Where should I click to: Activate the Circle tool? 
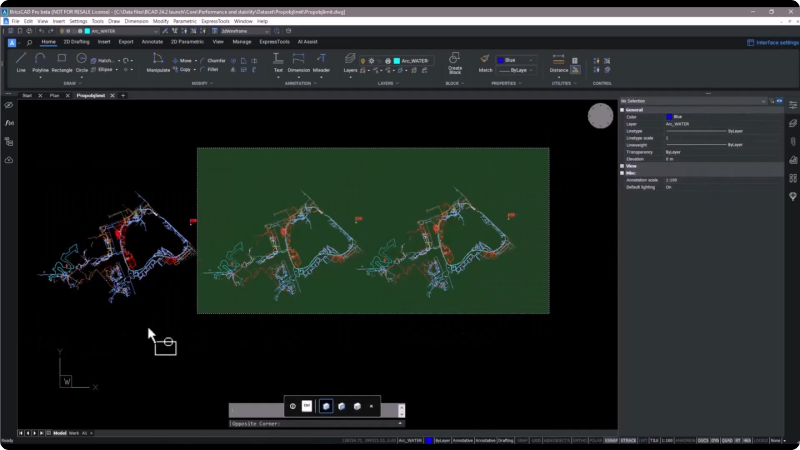tap(82, 62)
